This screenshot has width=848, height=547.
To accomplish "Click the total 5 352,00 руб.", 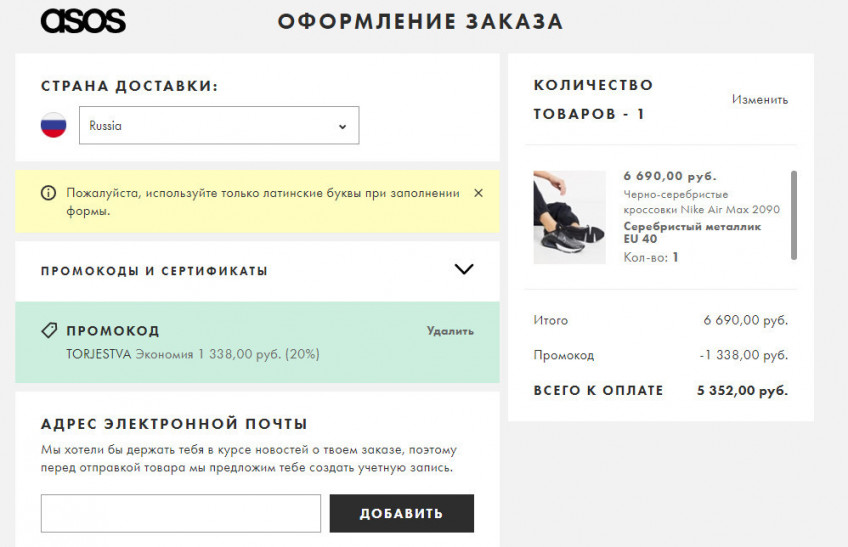I will [743, 390].
